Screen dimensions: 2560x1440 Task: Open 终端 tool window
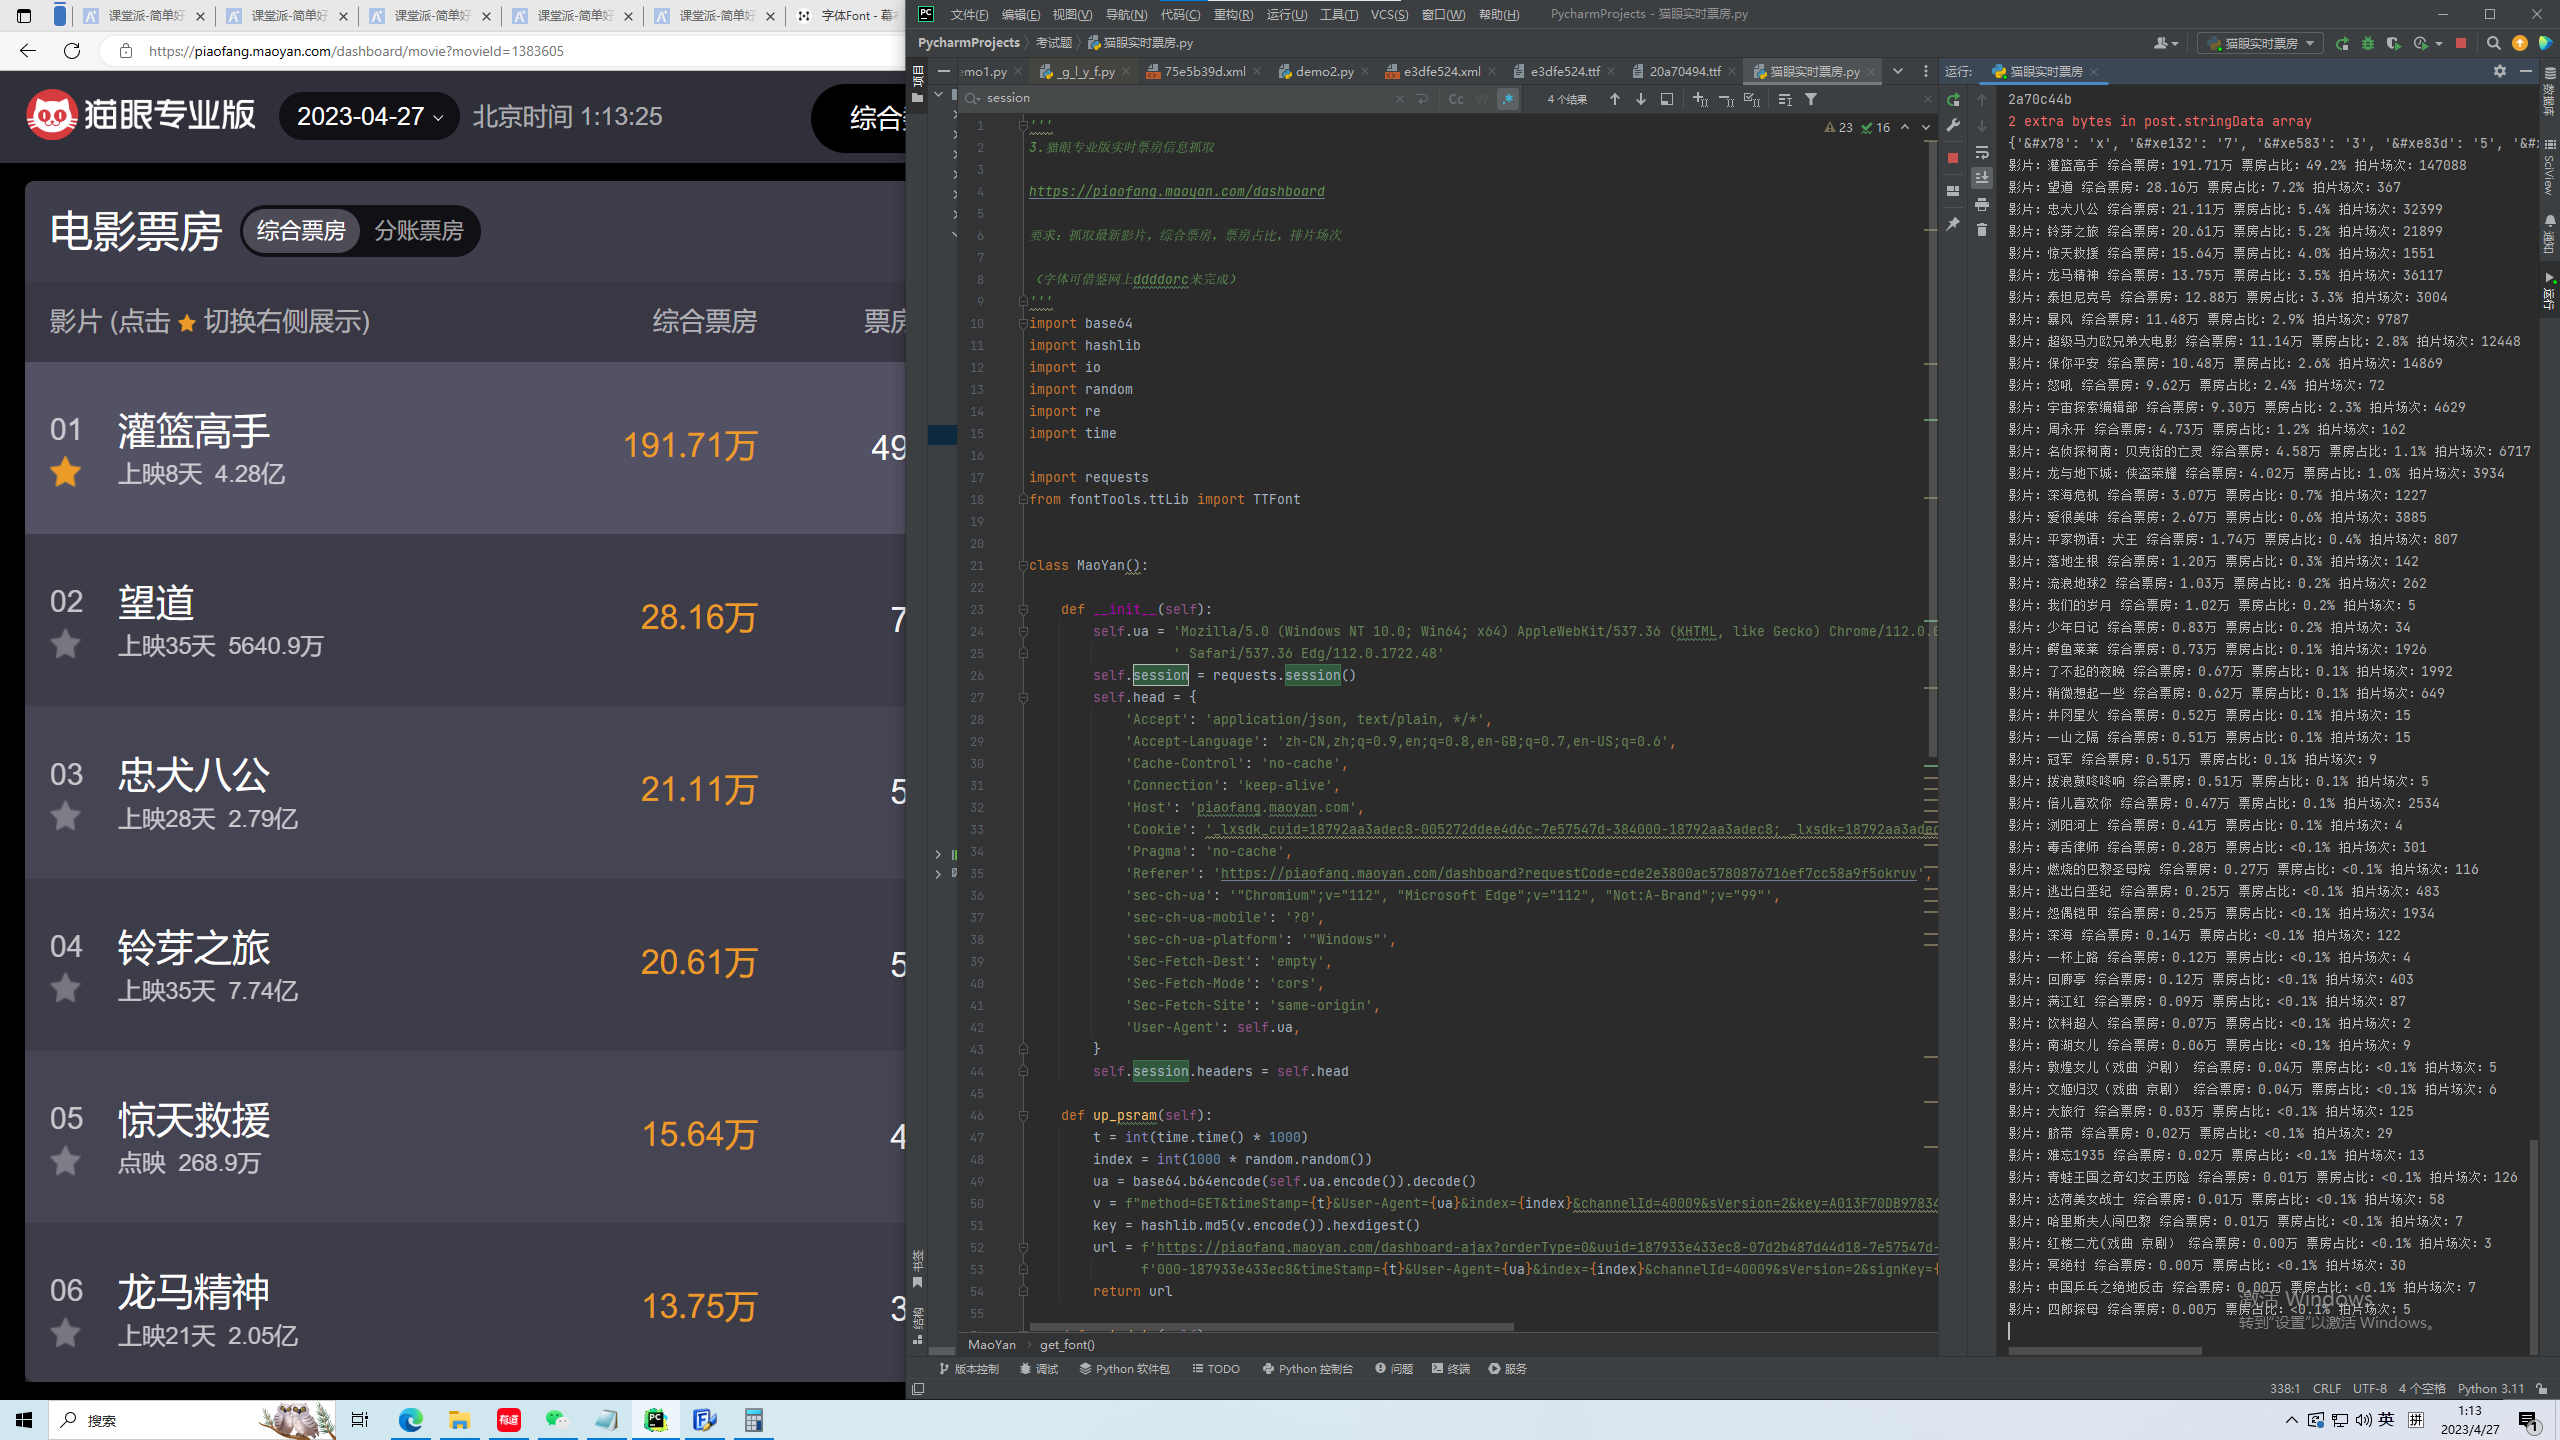click(x=1450, y=1369)
